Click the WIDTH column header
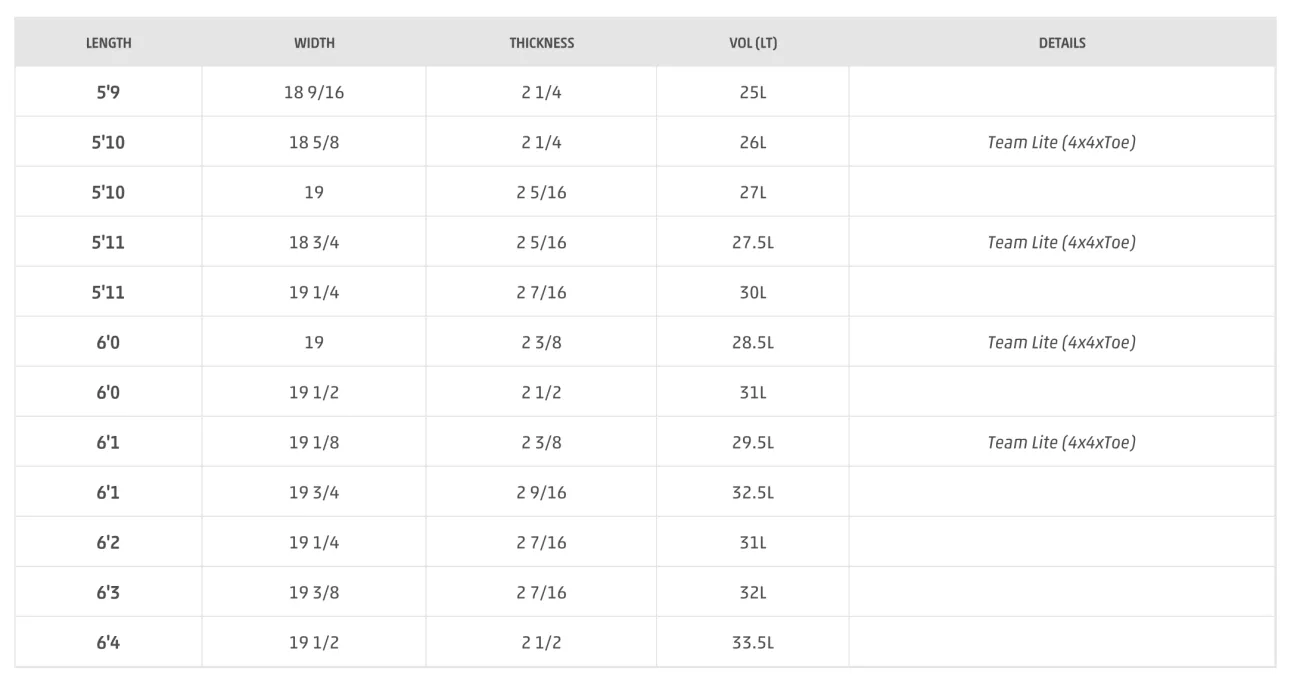Screen dimensions: 1300x686 [314, 43]
